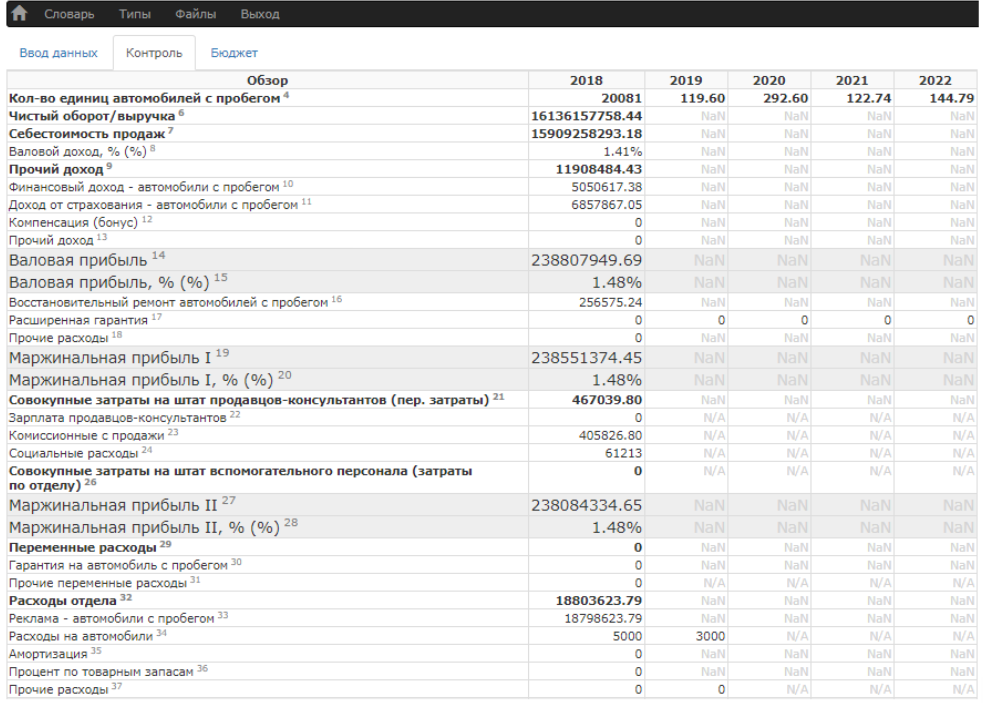Open the Типы menu
The width and height of the screenshot is (983, 703).
point(135,14)
